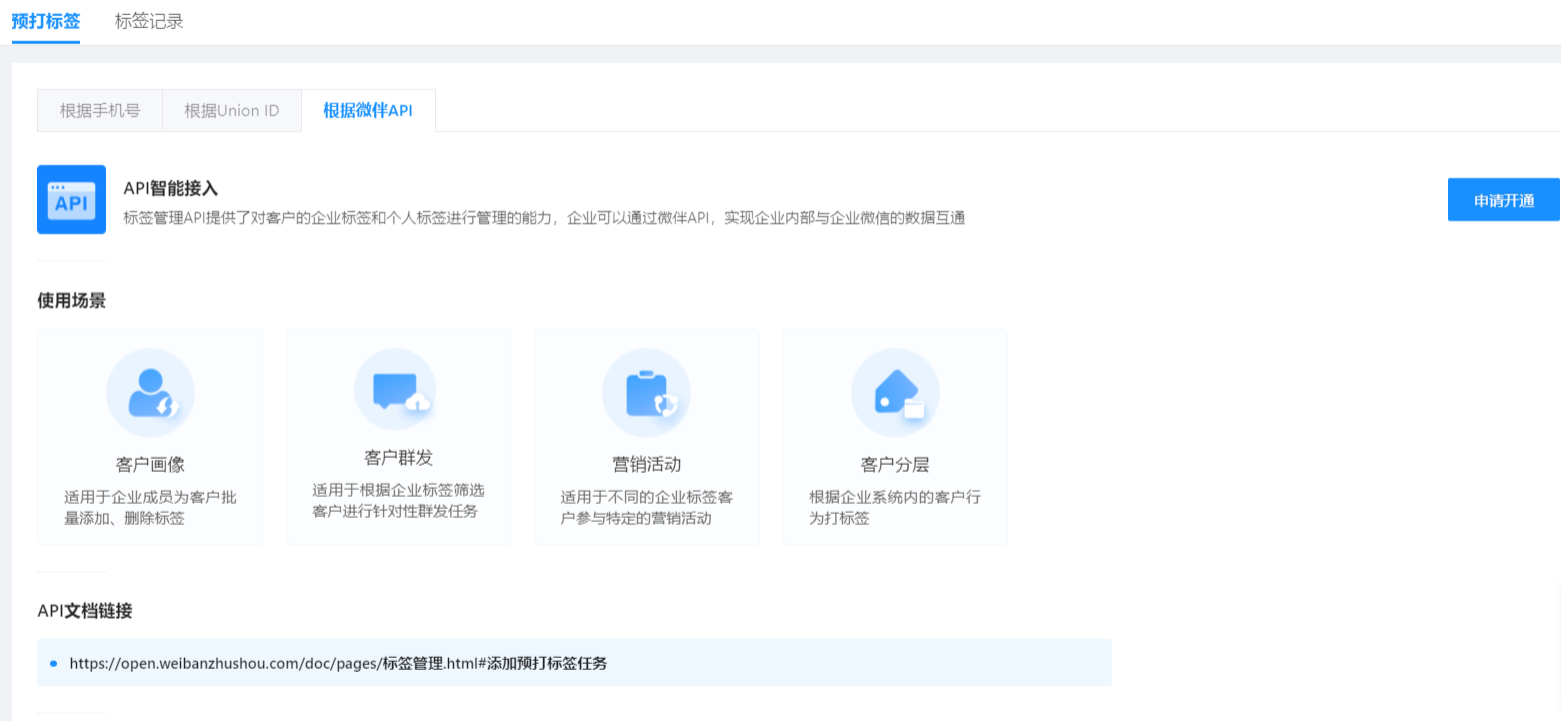Select the 根据Union ID tab
This screenshot has width=1561, height=721.
click(x=232, y=110)
